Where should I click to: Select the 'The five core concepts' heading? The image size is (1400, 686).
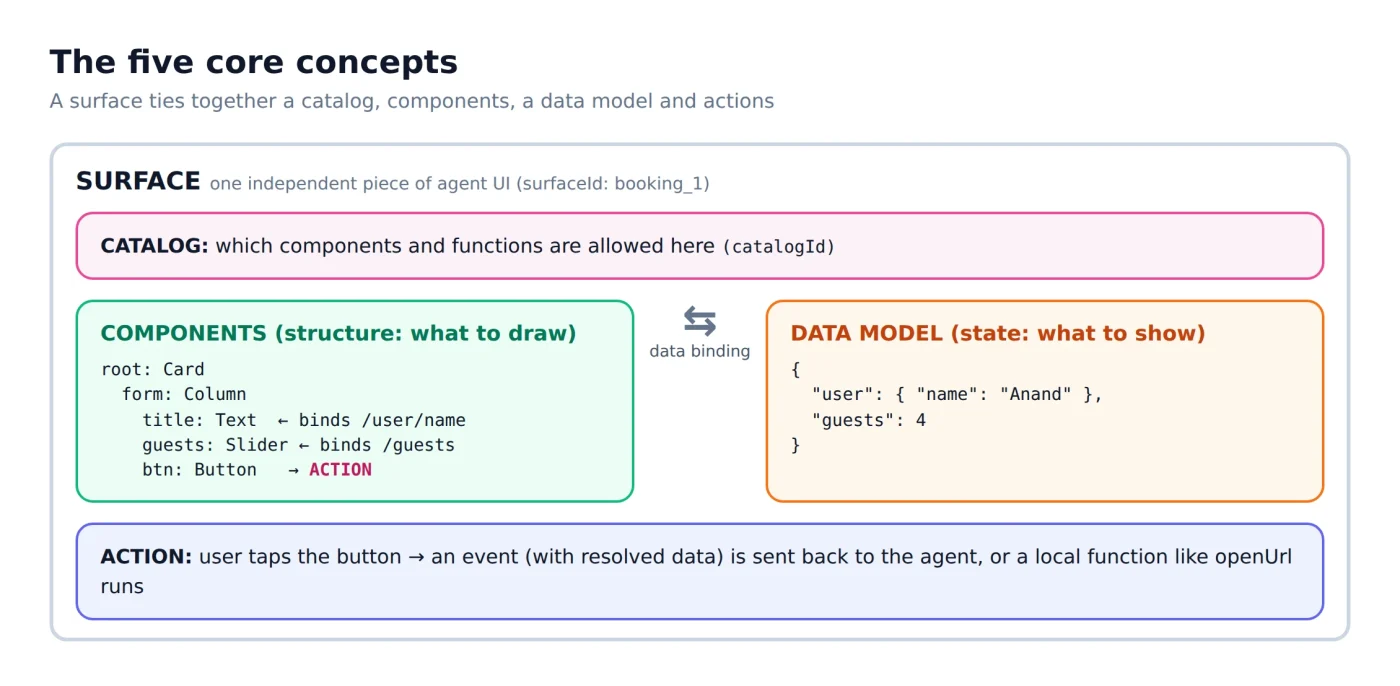coord(254,62)
